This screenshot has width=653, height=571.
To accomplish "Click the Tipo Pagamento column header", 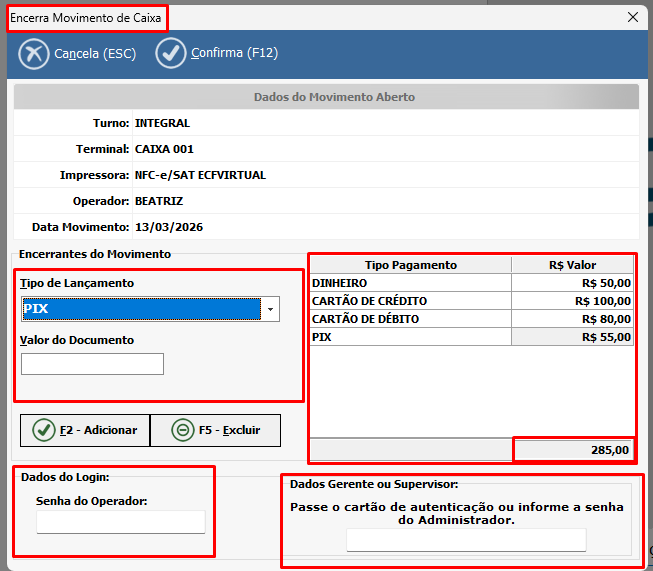I will (411, 265).
